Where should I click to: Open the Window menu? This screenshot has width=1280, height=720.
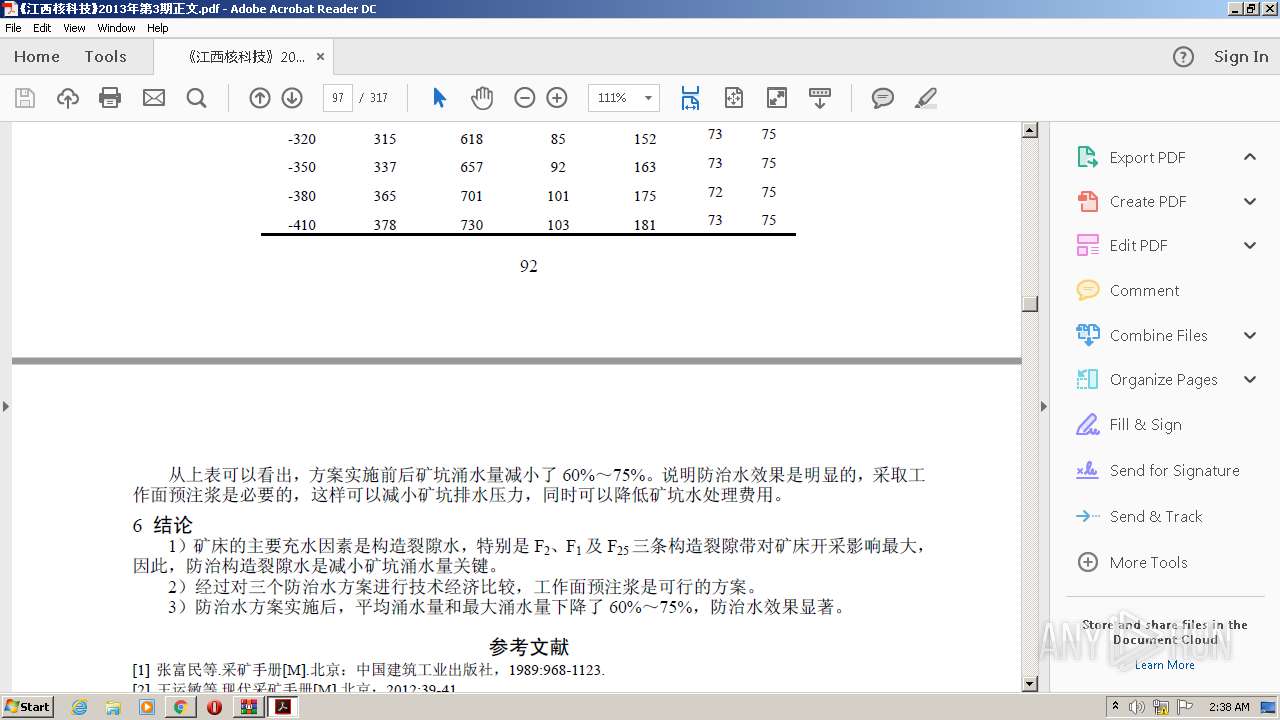coord(116,28)
